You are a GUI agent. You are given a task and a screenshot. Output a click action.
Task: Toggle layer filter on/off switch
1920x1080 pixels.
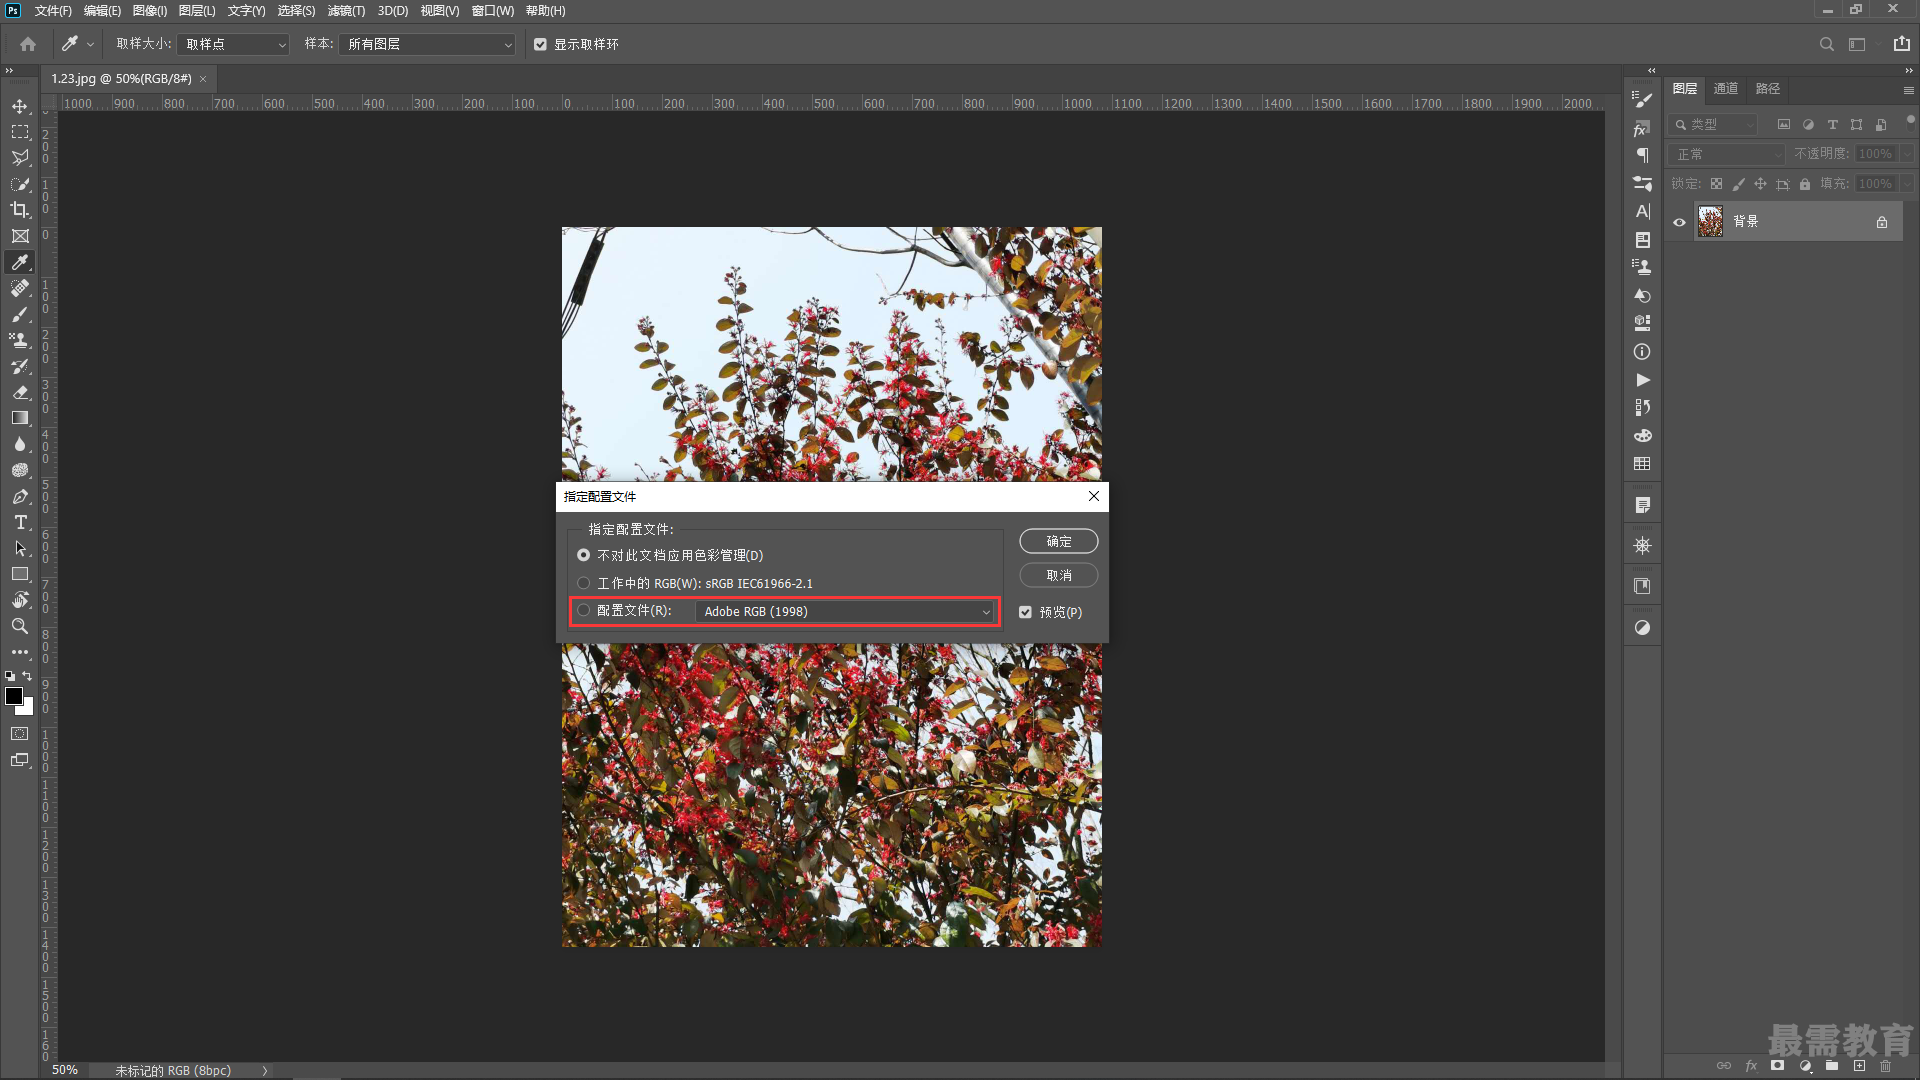coord(1910,121)
